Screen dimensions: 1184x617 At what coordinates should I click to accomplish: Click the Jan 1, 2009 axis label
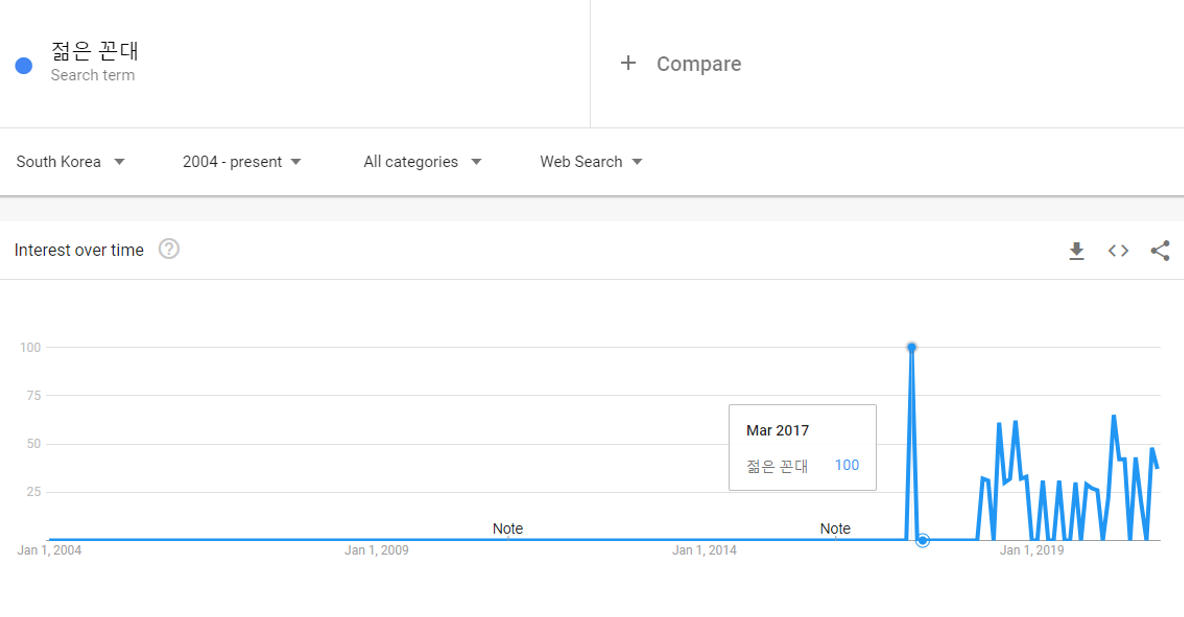click(376, 550)
